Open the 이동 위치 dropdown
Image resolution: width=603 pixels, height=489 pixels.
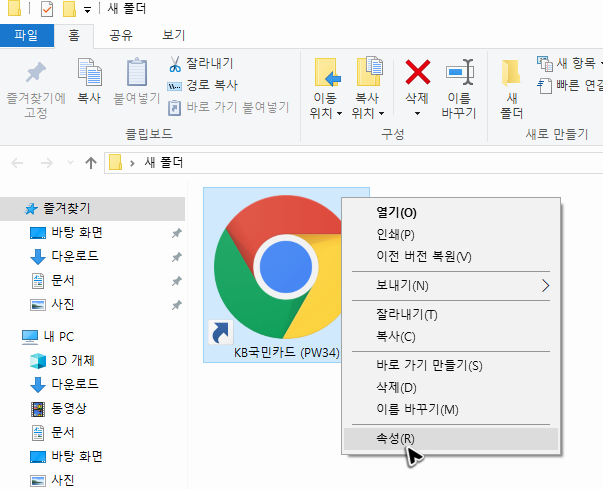click(x=326, y=88)
